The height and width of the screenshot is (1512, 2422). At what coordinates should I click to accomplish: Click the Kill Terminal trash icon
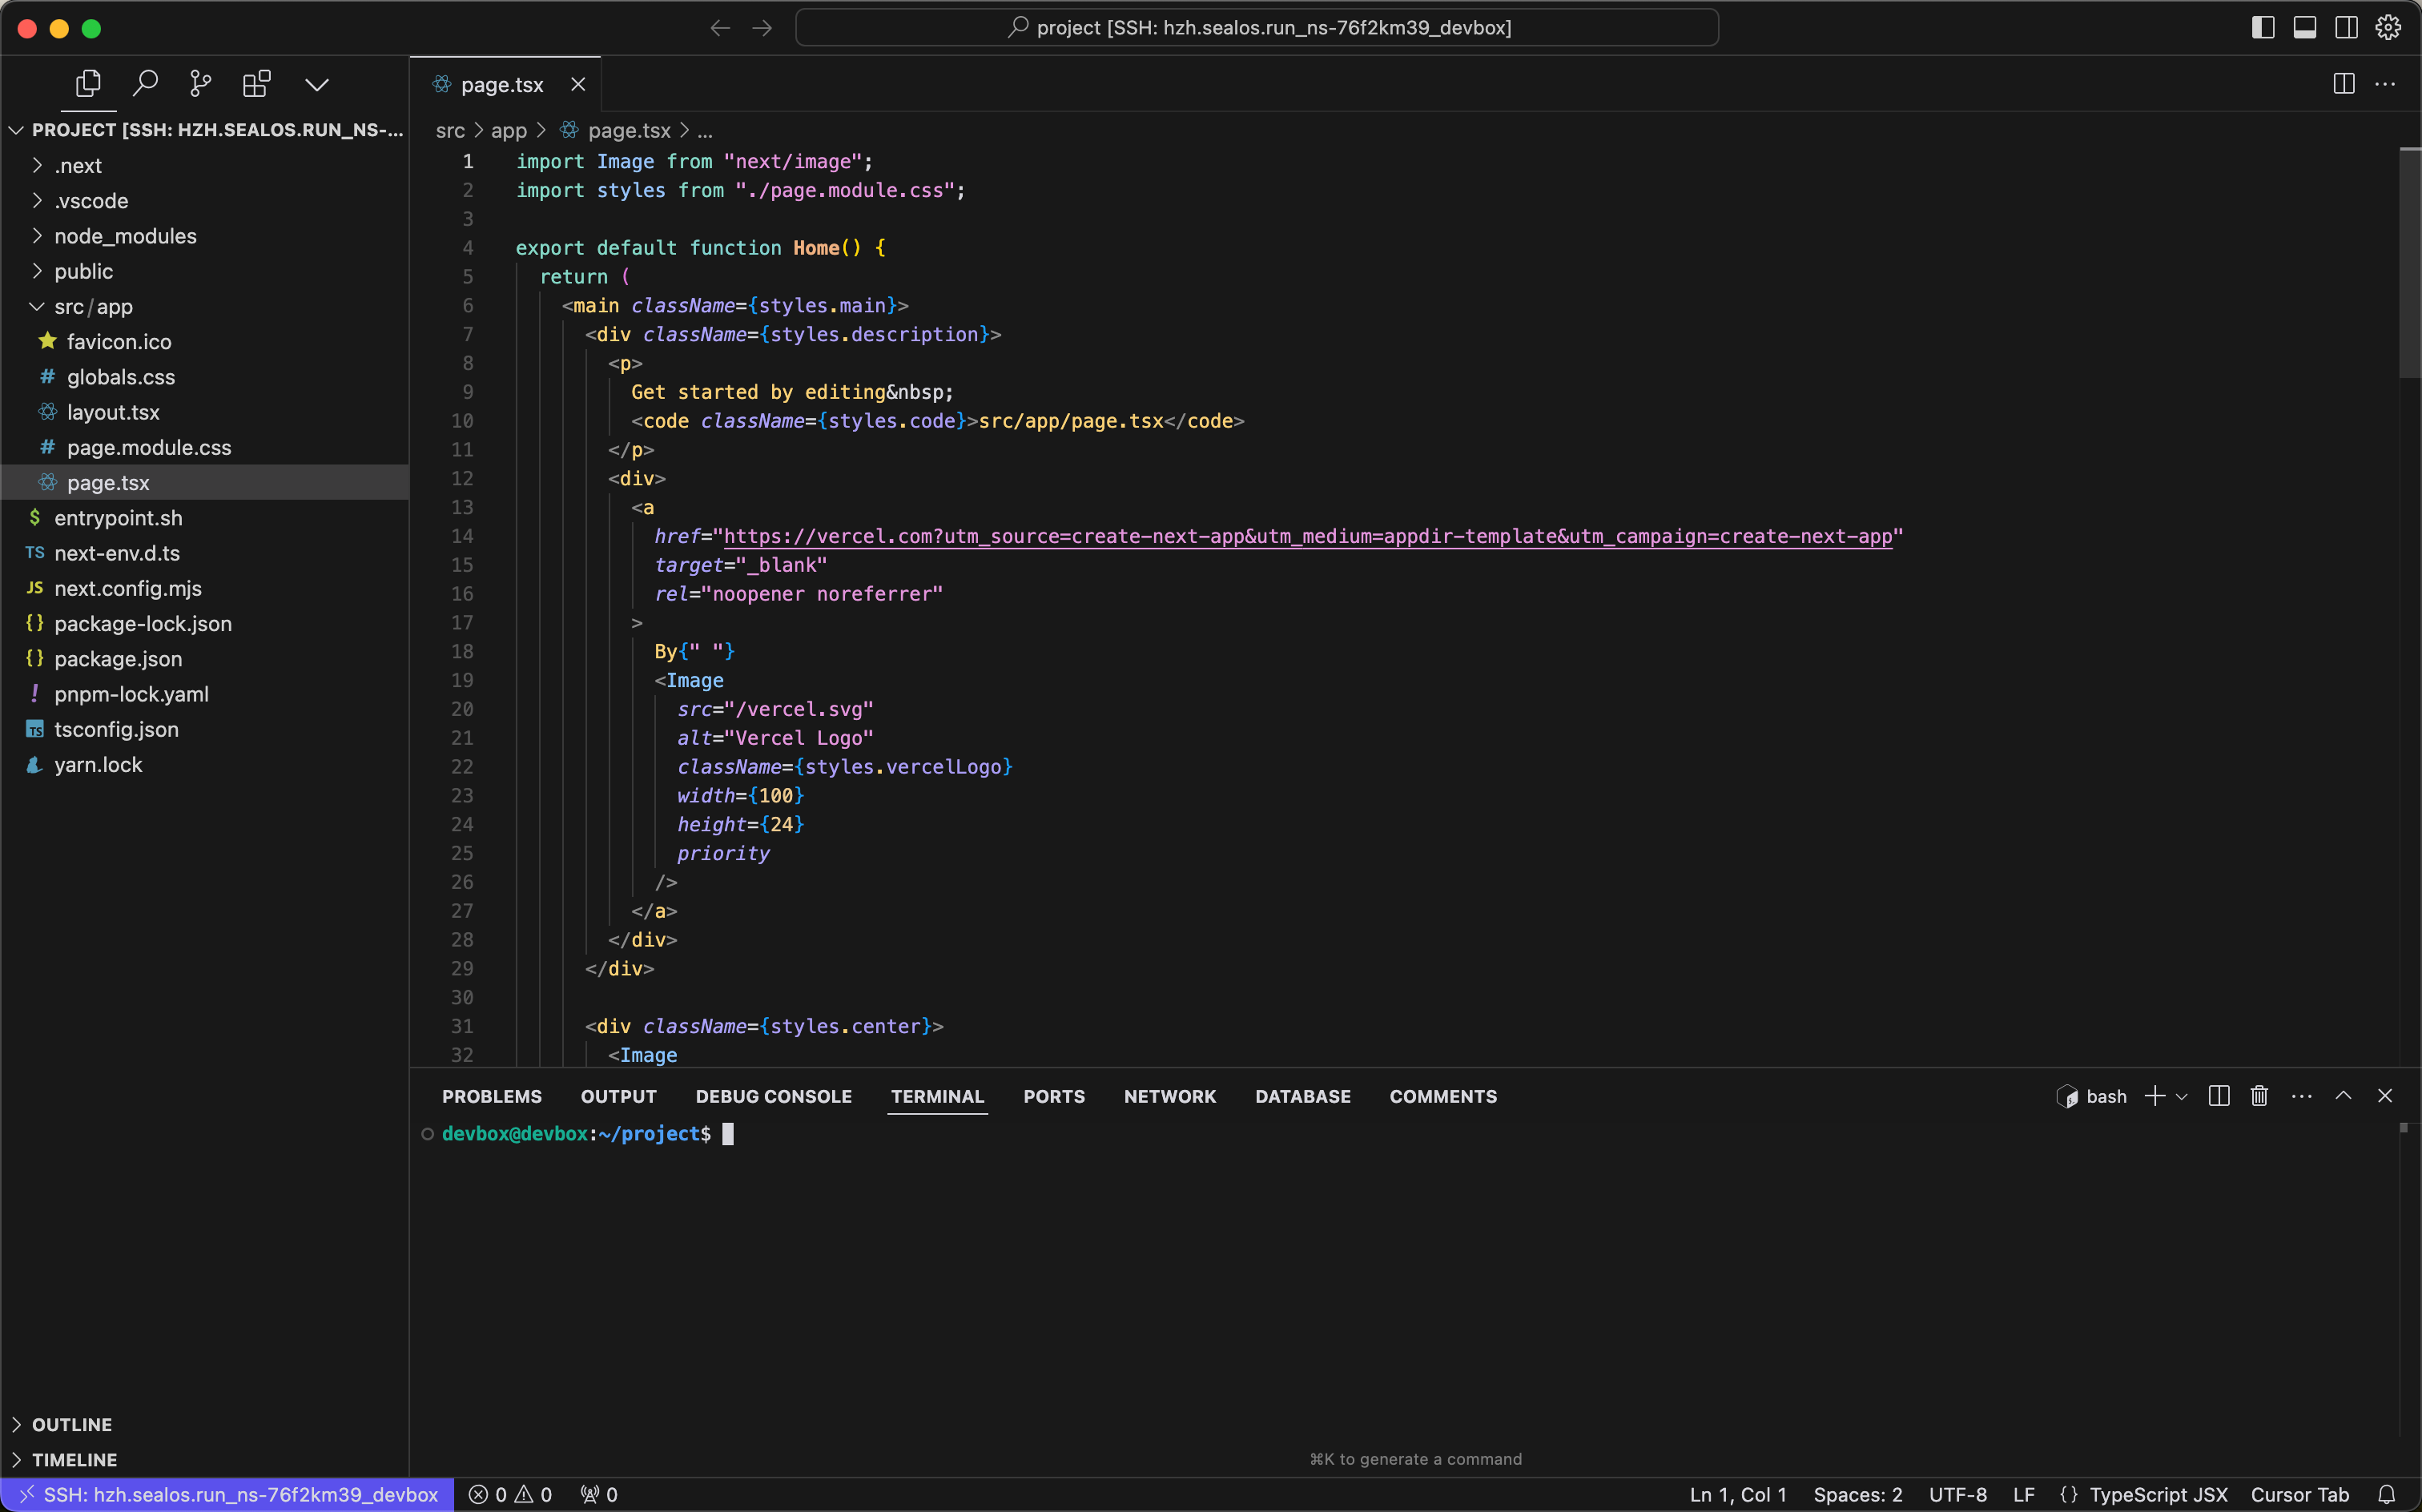click(x=2259, y=1096)
